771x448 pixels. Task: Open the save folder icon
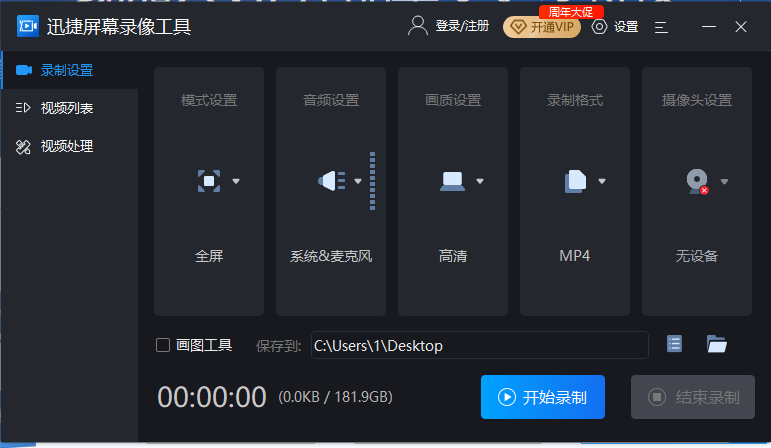click(716, 344)
